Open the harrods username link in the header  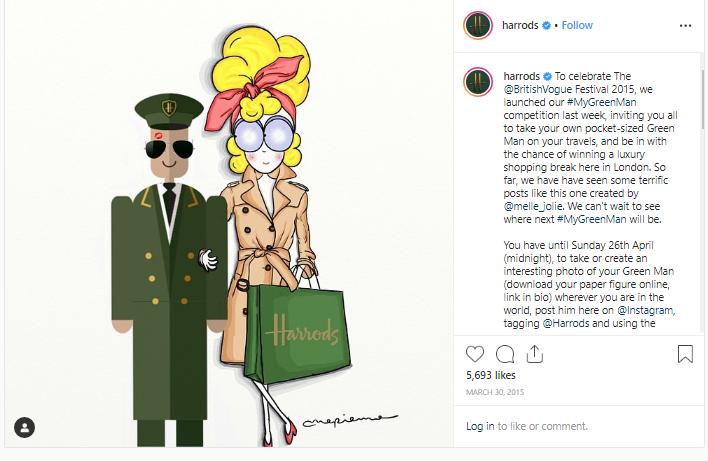click(x=520, y=25)
